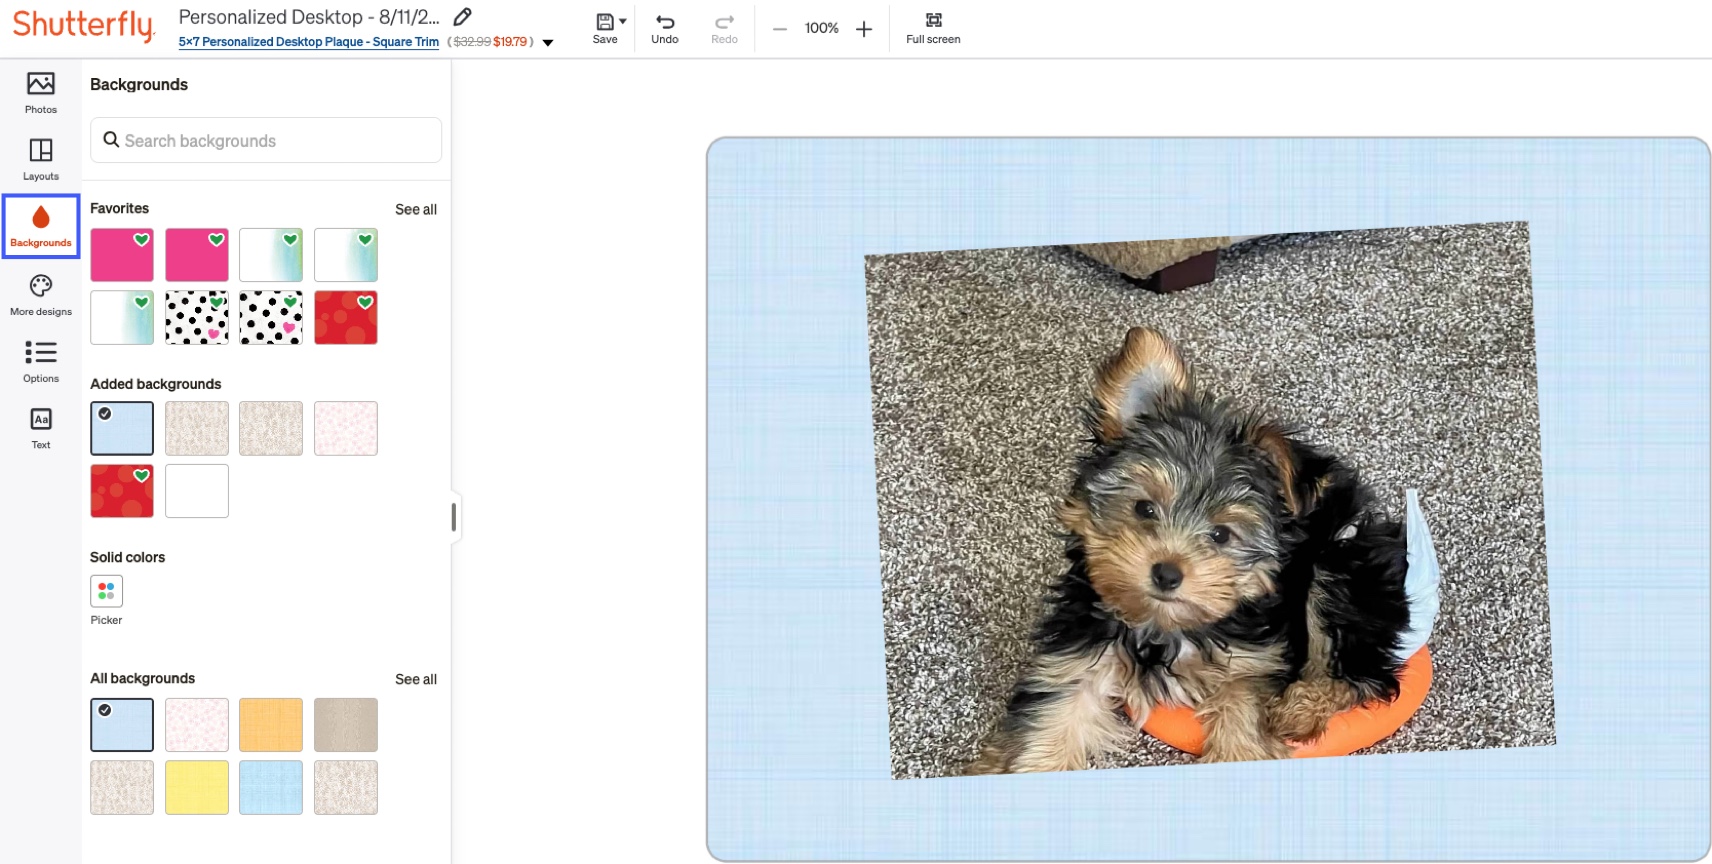This screenshot has width=1712, height=864.
Task: Select orange linen background
Action: click(271, 725)
